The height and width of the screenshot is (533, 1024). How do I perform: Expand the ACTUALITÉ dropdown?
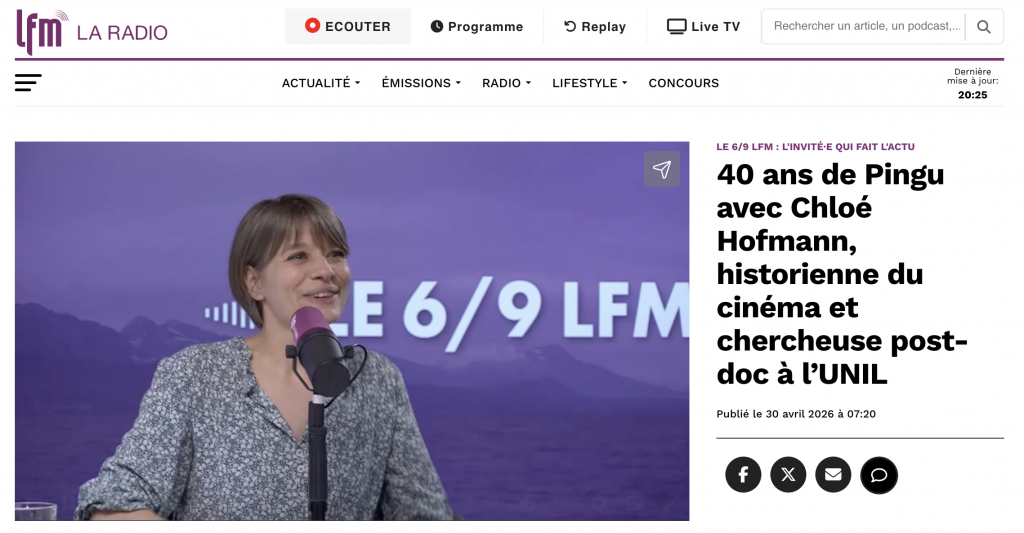pyautogui.click(x=321, y=83)
